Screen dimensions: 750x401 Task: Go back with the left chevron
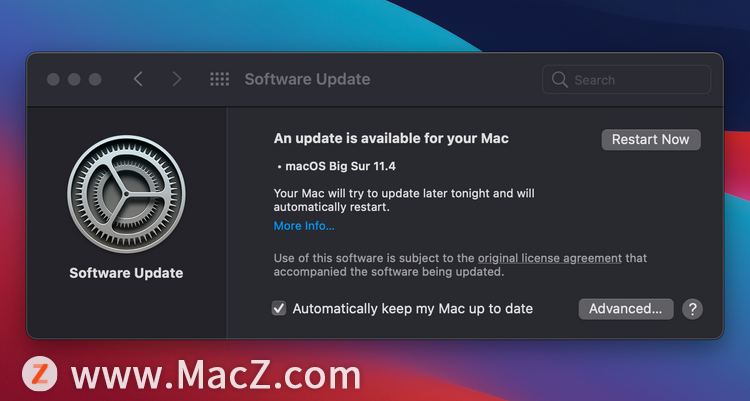point(138,79)
